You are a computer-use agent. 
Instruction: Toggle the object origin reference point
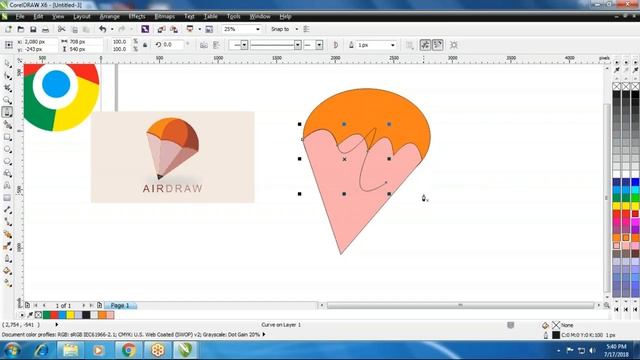coord(9,45)
